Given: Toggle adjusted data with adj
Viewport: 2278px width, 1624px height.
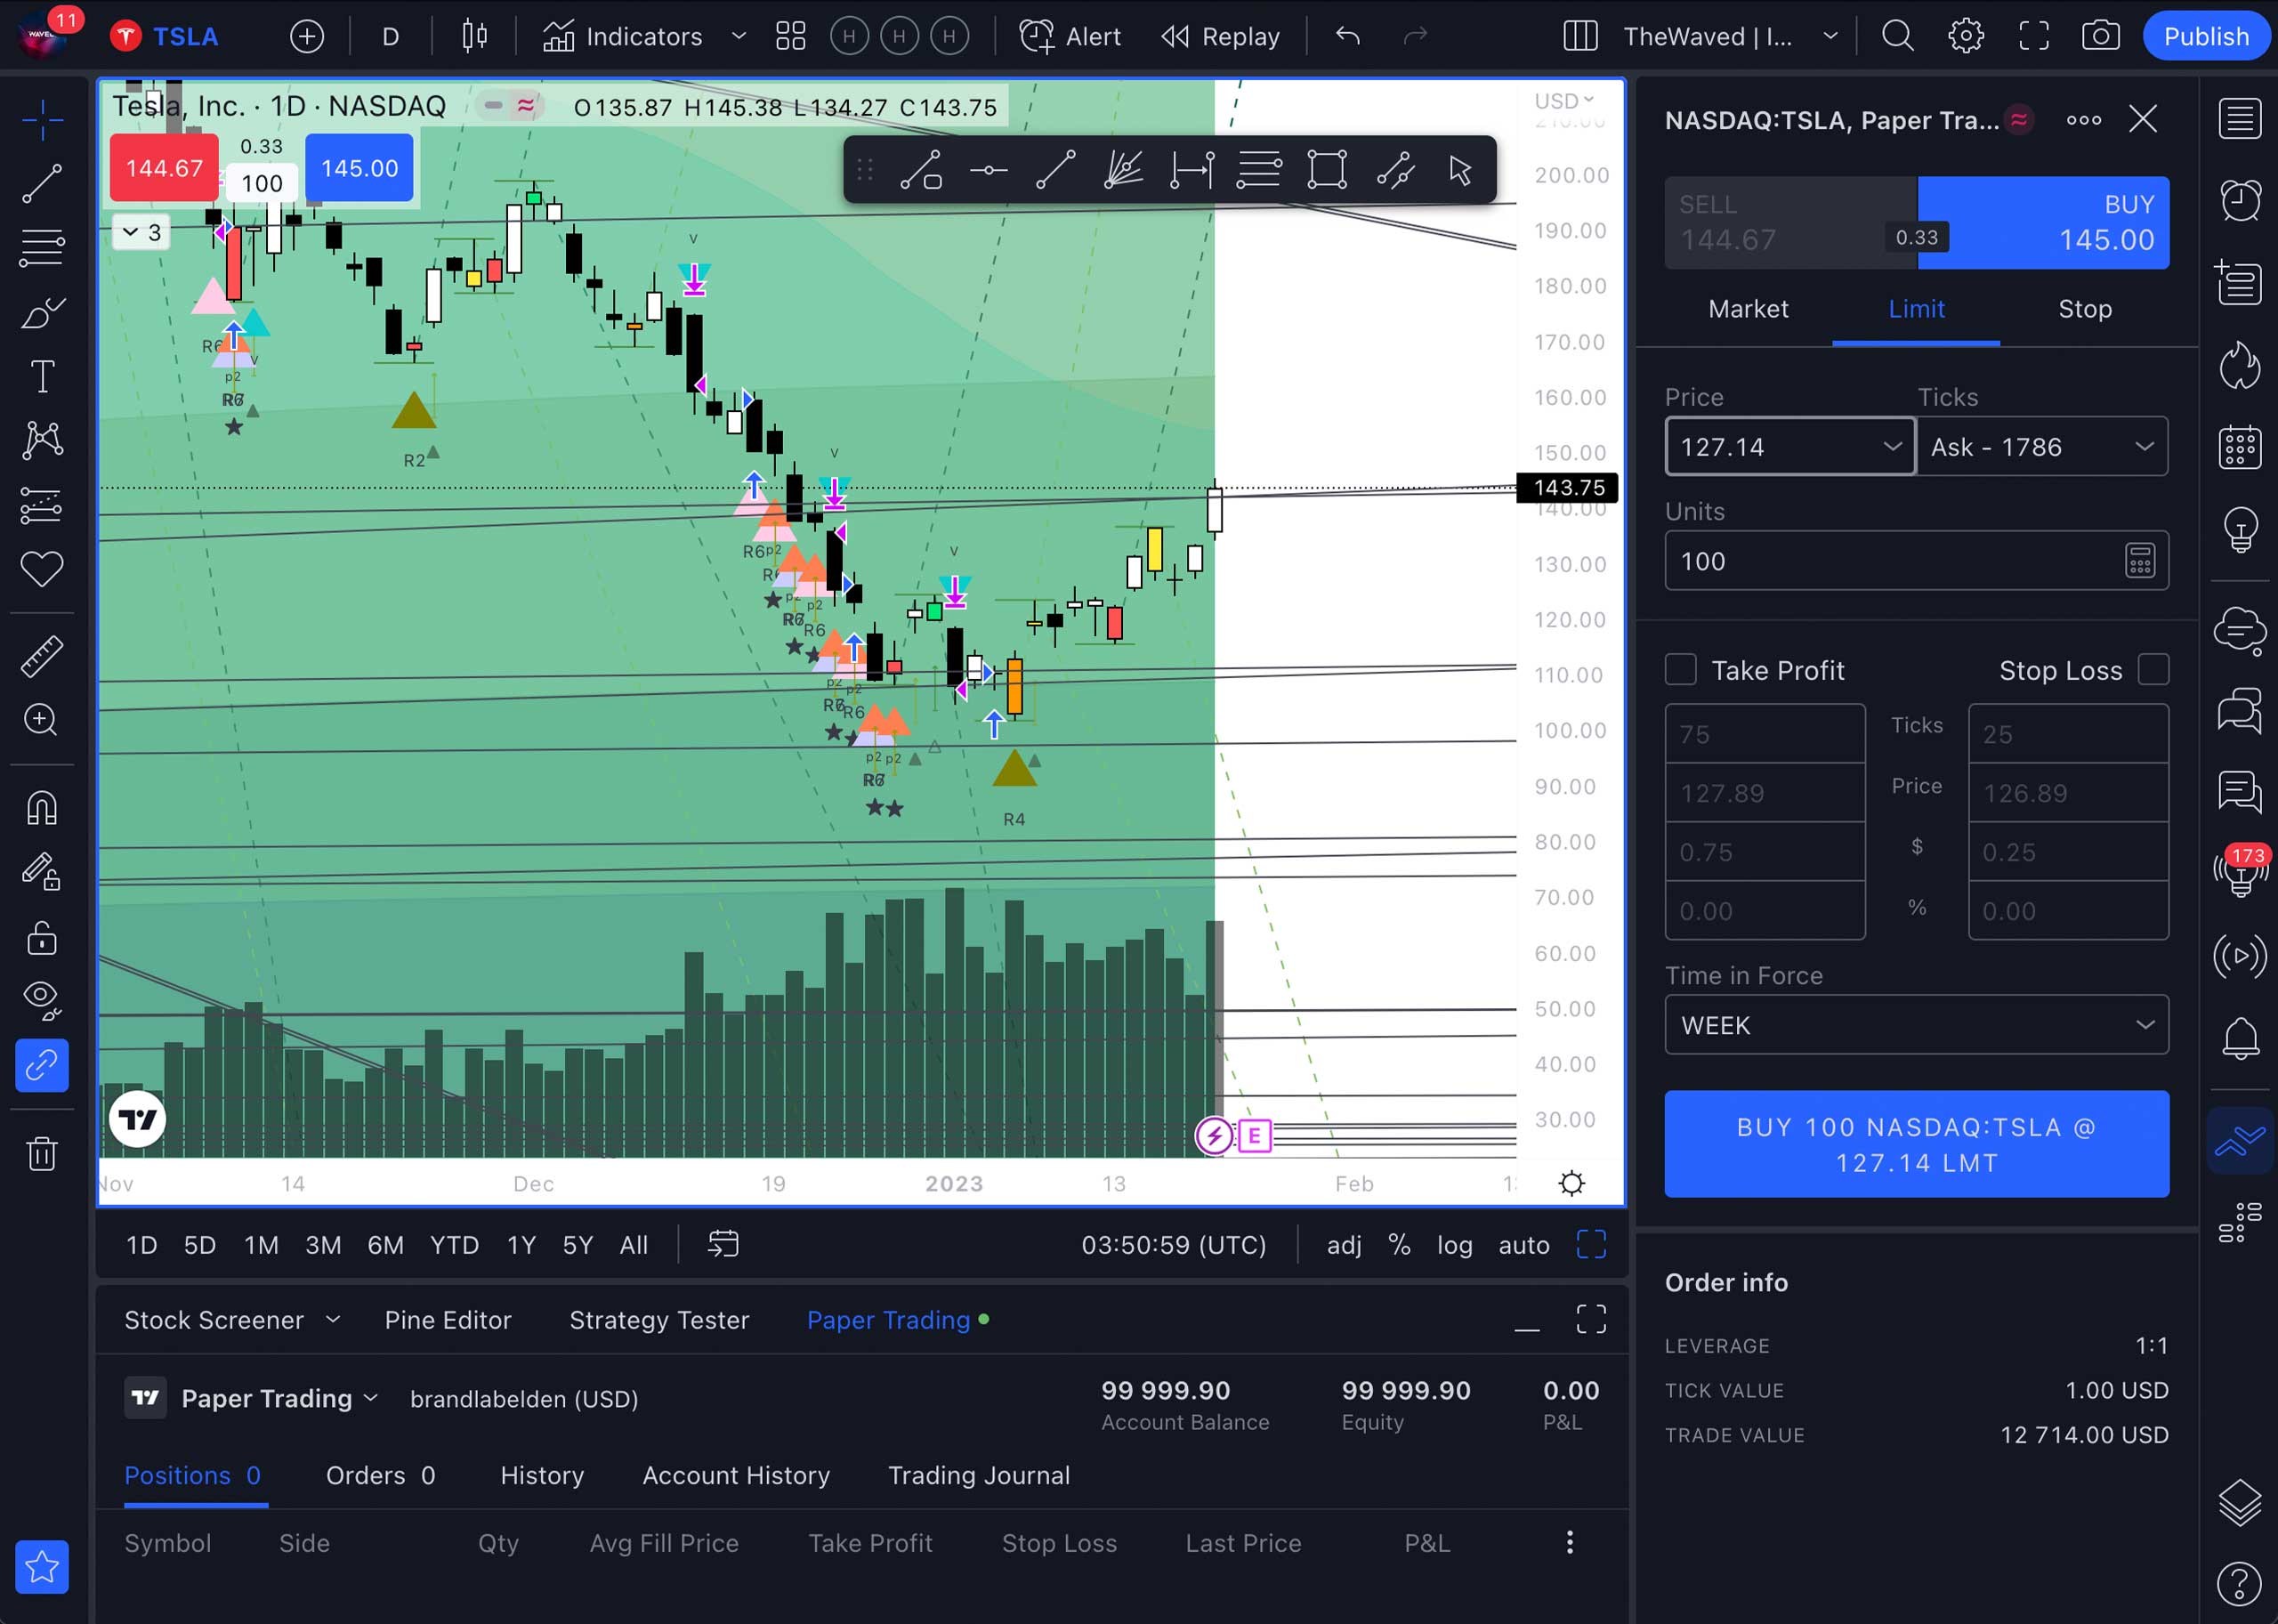Looking at the screenshot, I should (x=1344, y=1245).
